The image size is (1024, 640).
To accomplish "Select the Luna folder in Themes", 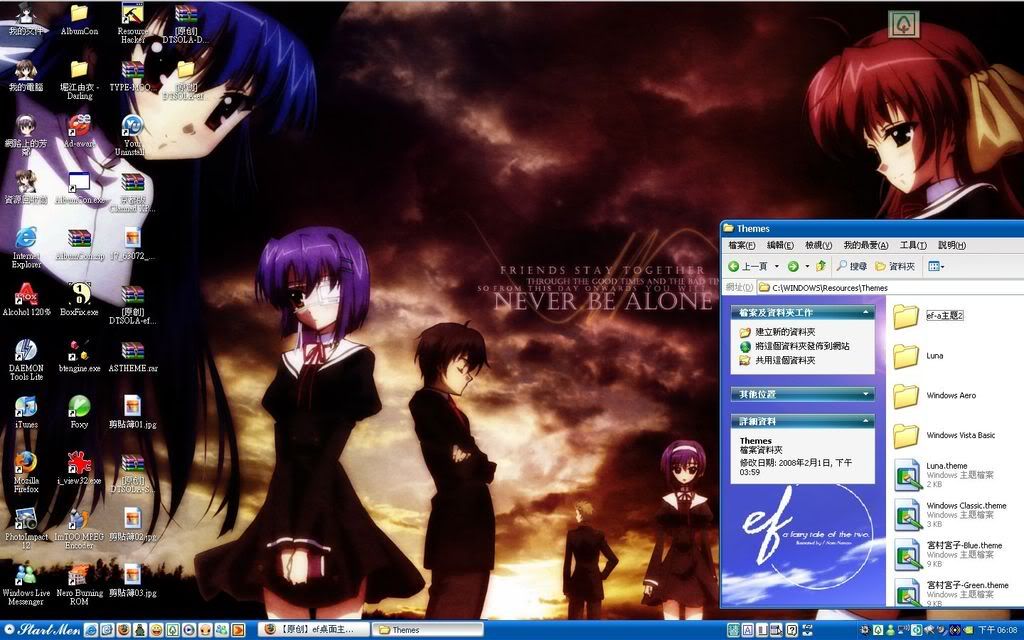I will 918,356.
